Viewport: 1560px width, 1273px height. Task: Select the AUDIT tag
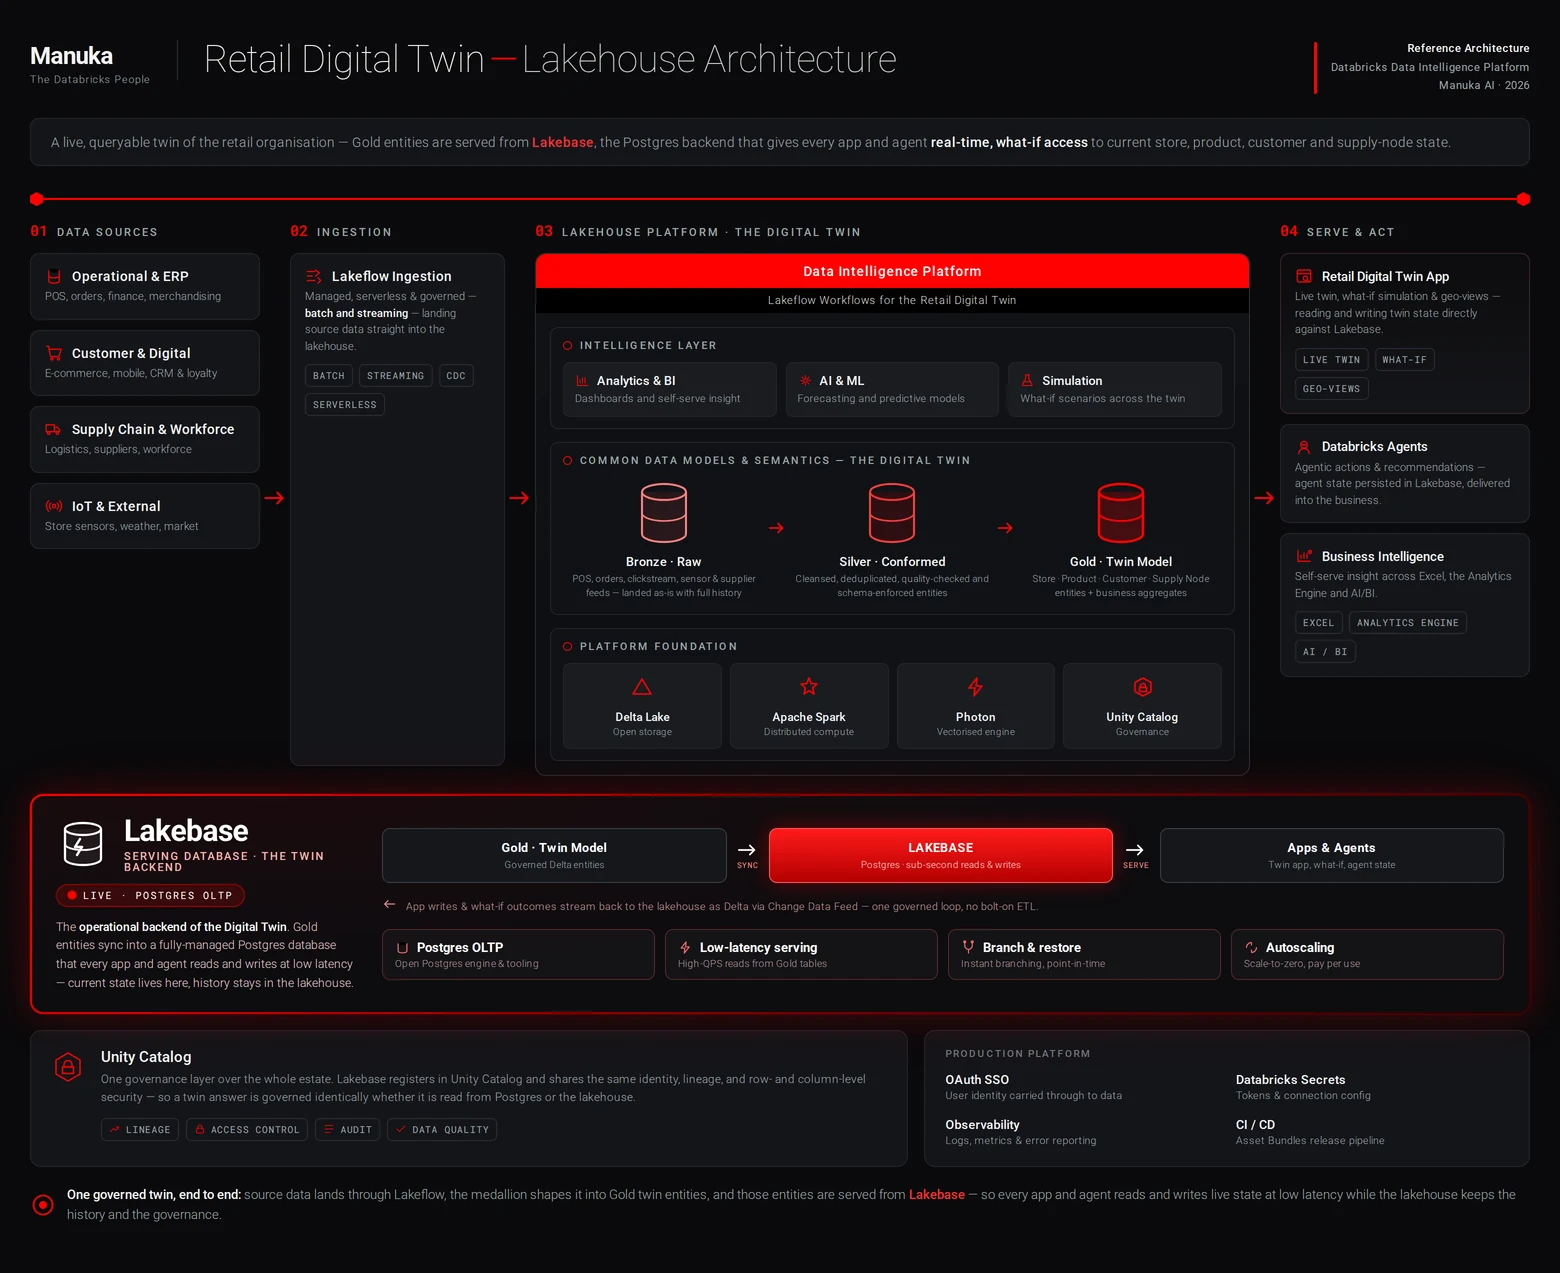pyautogui.click(x=347, y=1130)
